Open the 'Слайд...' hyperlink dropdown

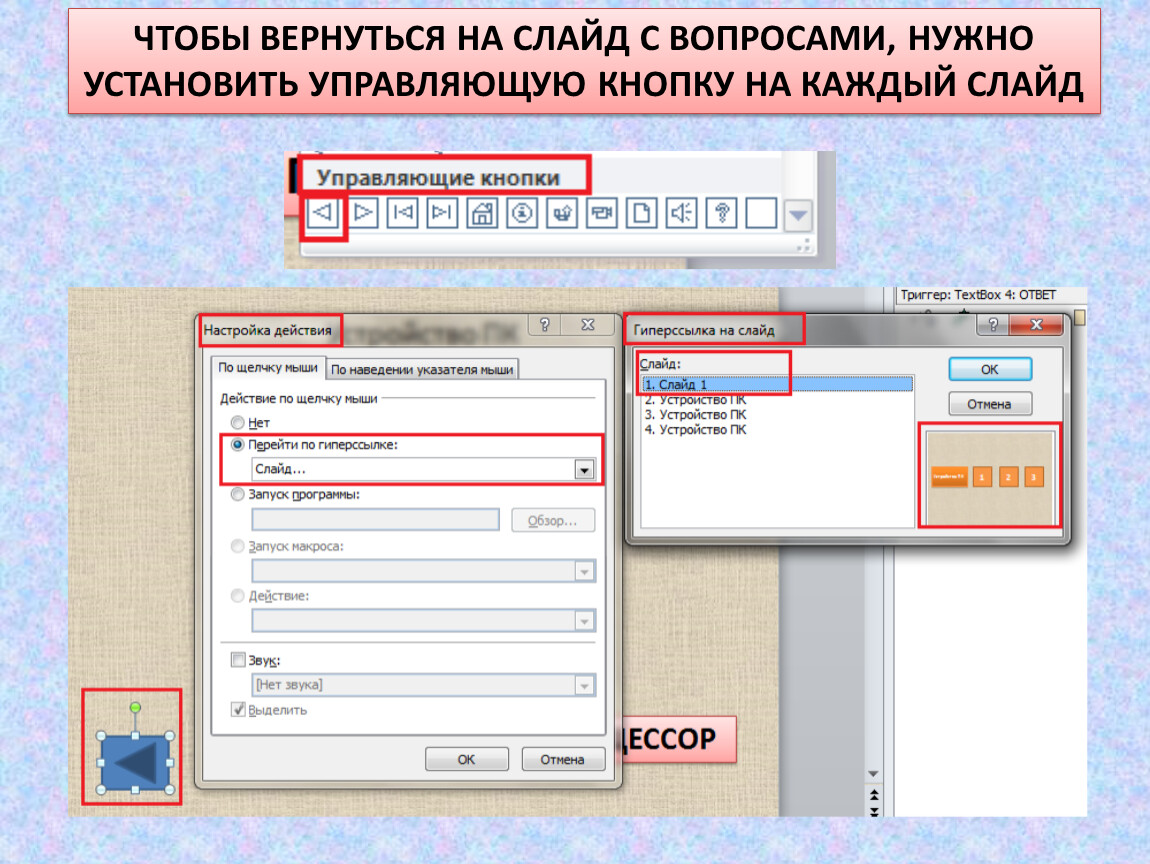point(584,470)
